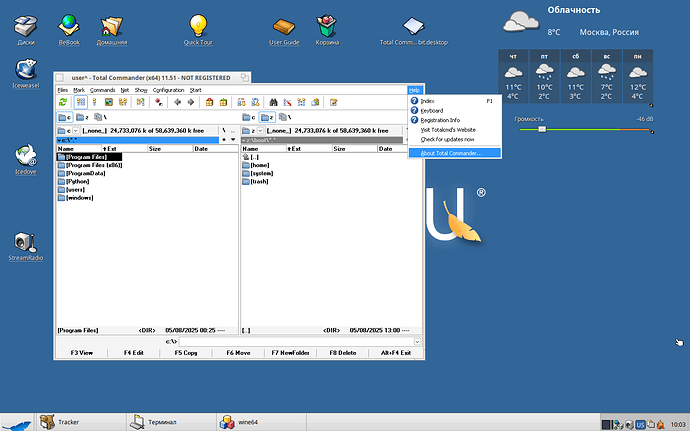
Task: Open the Mark menu
Action: click(79, 90)
